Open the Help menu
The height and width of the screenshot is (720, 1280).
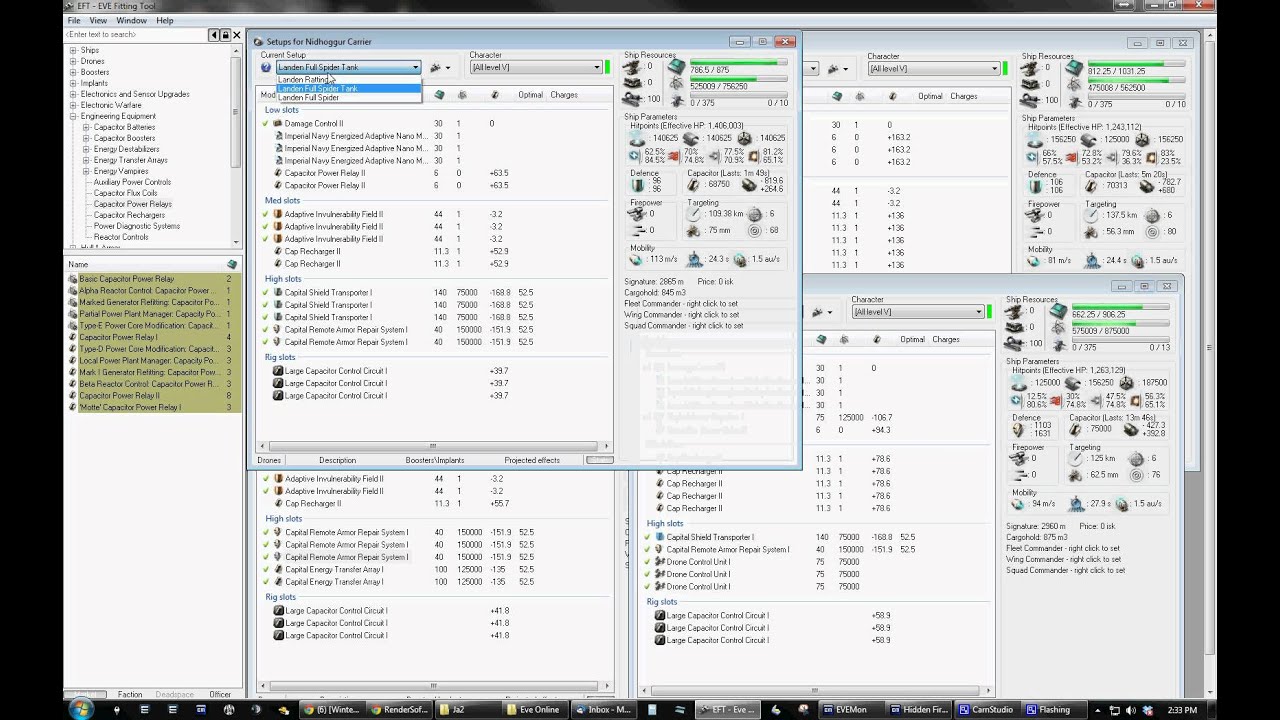tap(165, 20)
